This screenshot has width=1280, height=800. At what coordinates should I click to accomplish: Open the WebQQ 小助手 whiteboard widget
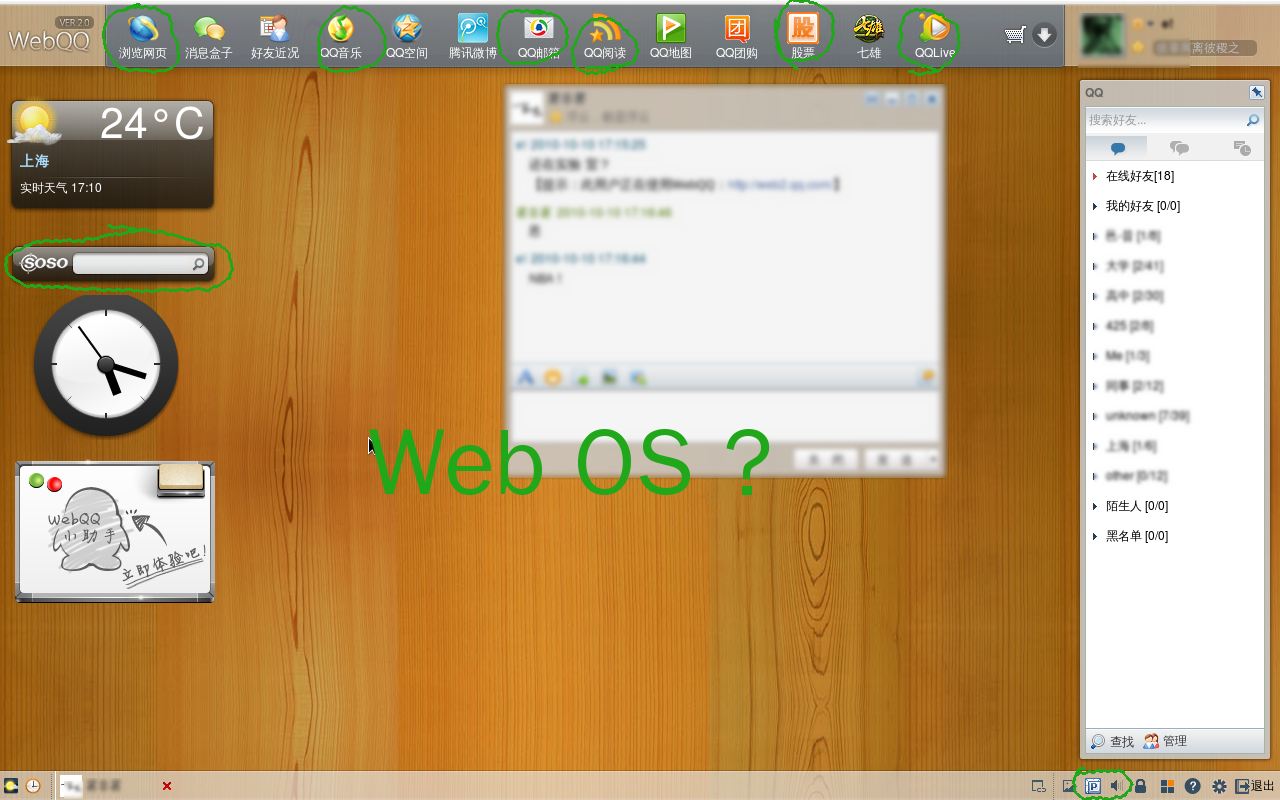(x=114, y=532)
